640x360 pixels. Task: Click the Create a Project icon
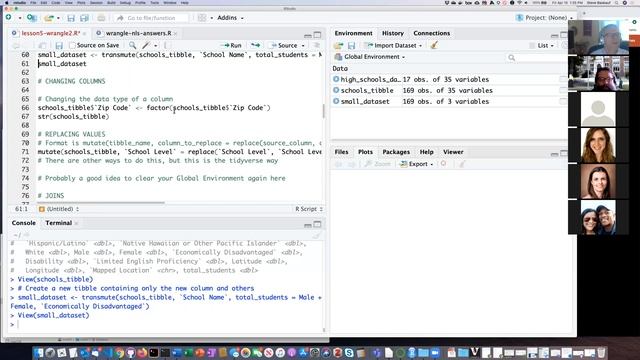(x=31, y=18)
